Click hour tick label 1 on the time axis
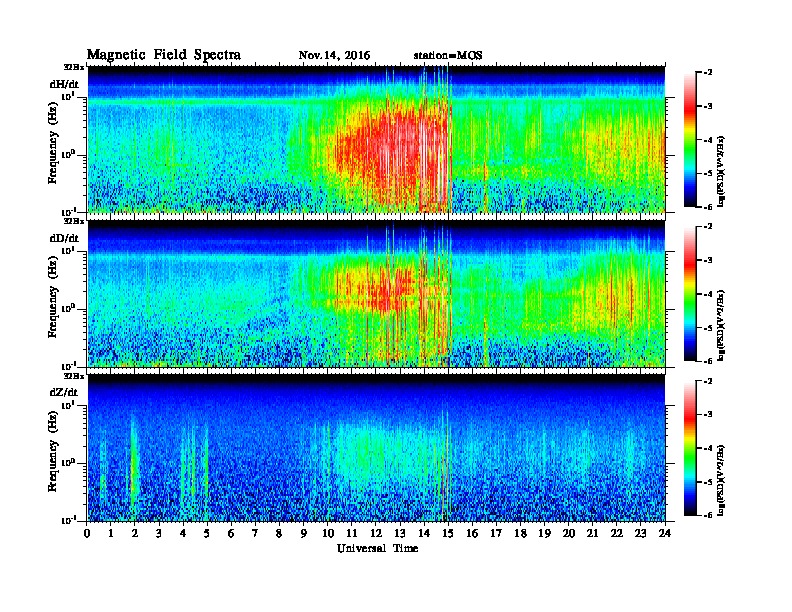792x612 pixels. coord(111,534)
